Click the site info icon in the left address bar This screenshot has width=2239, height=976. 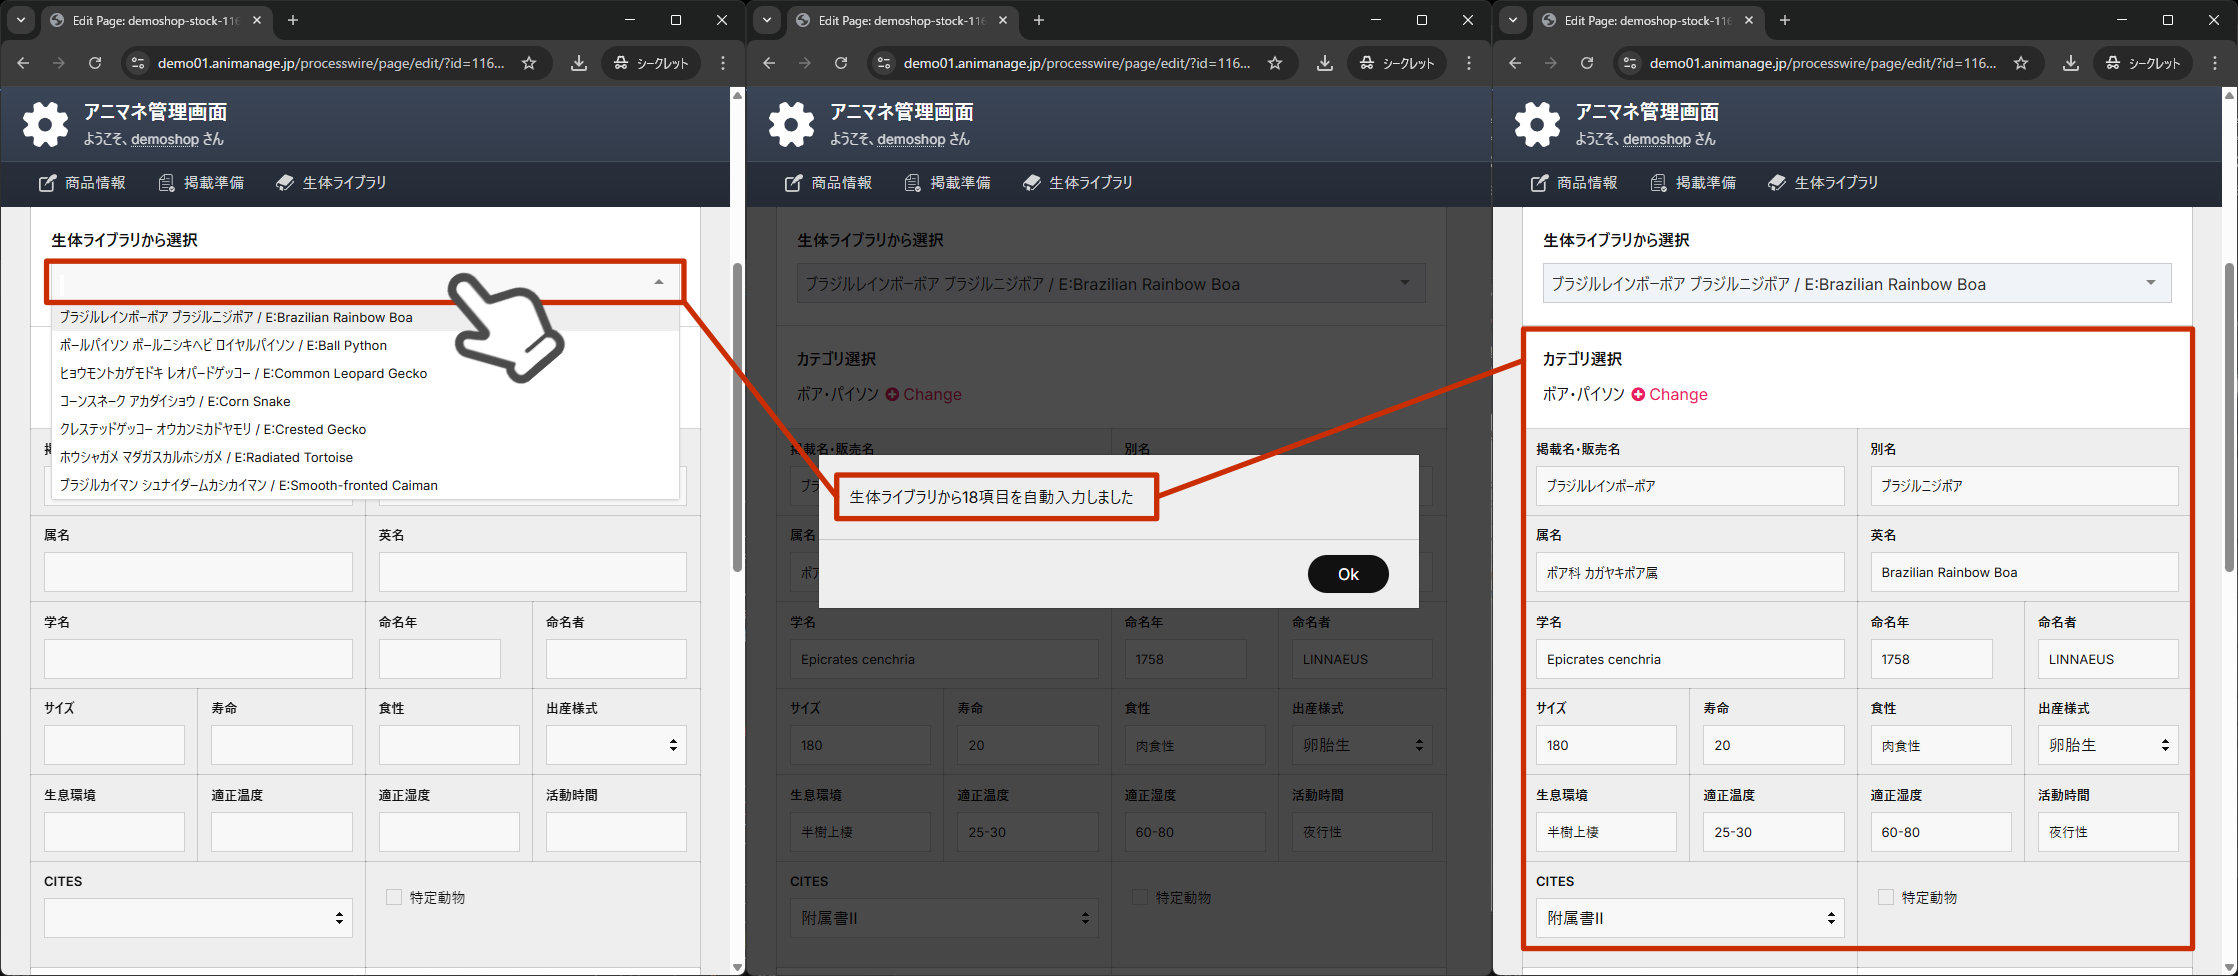(x=137, y=63)
